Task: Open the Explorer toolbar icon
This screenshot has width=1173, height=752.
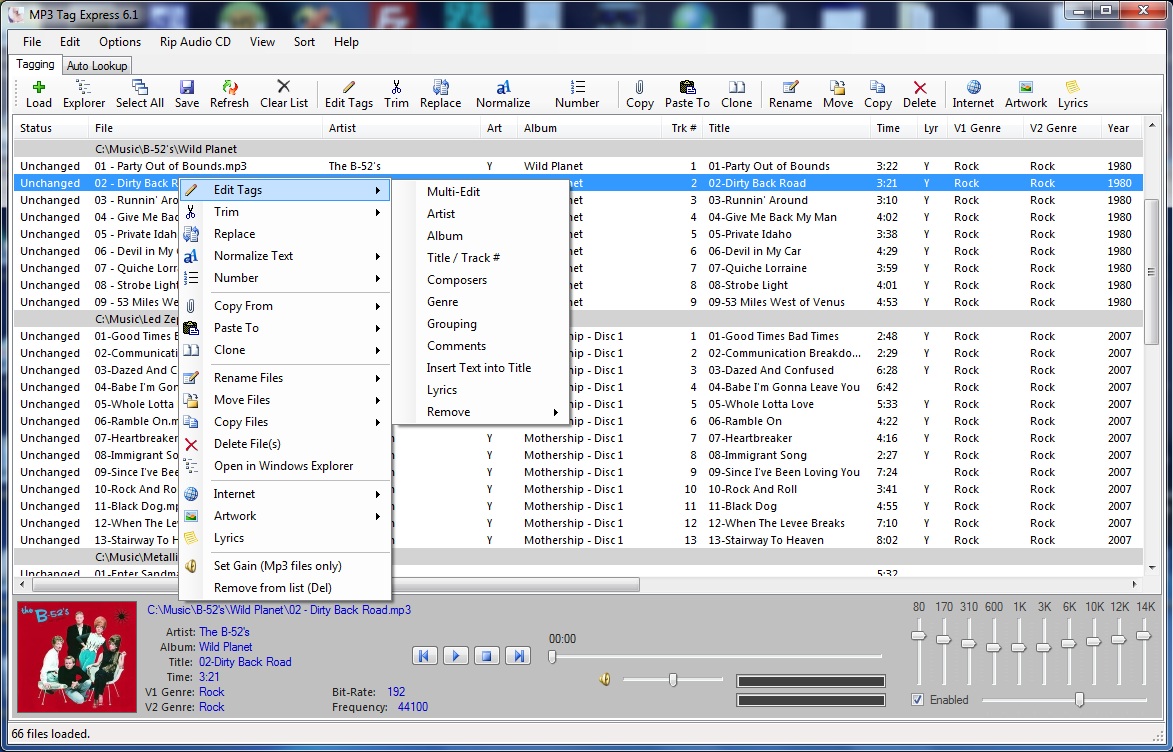Action: tap(83, 94)
